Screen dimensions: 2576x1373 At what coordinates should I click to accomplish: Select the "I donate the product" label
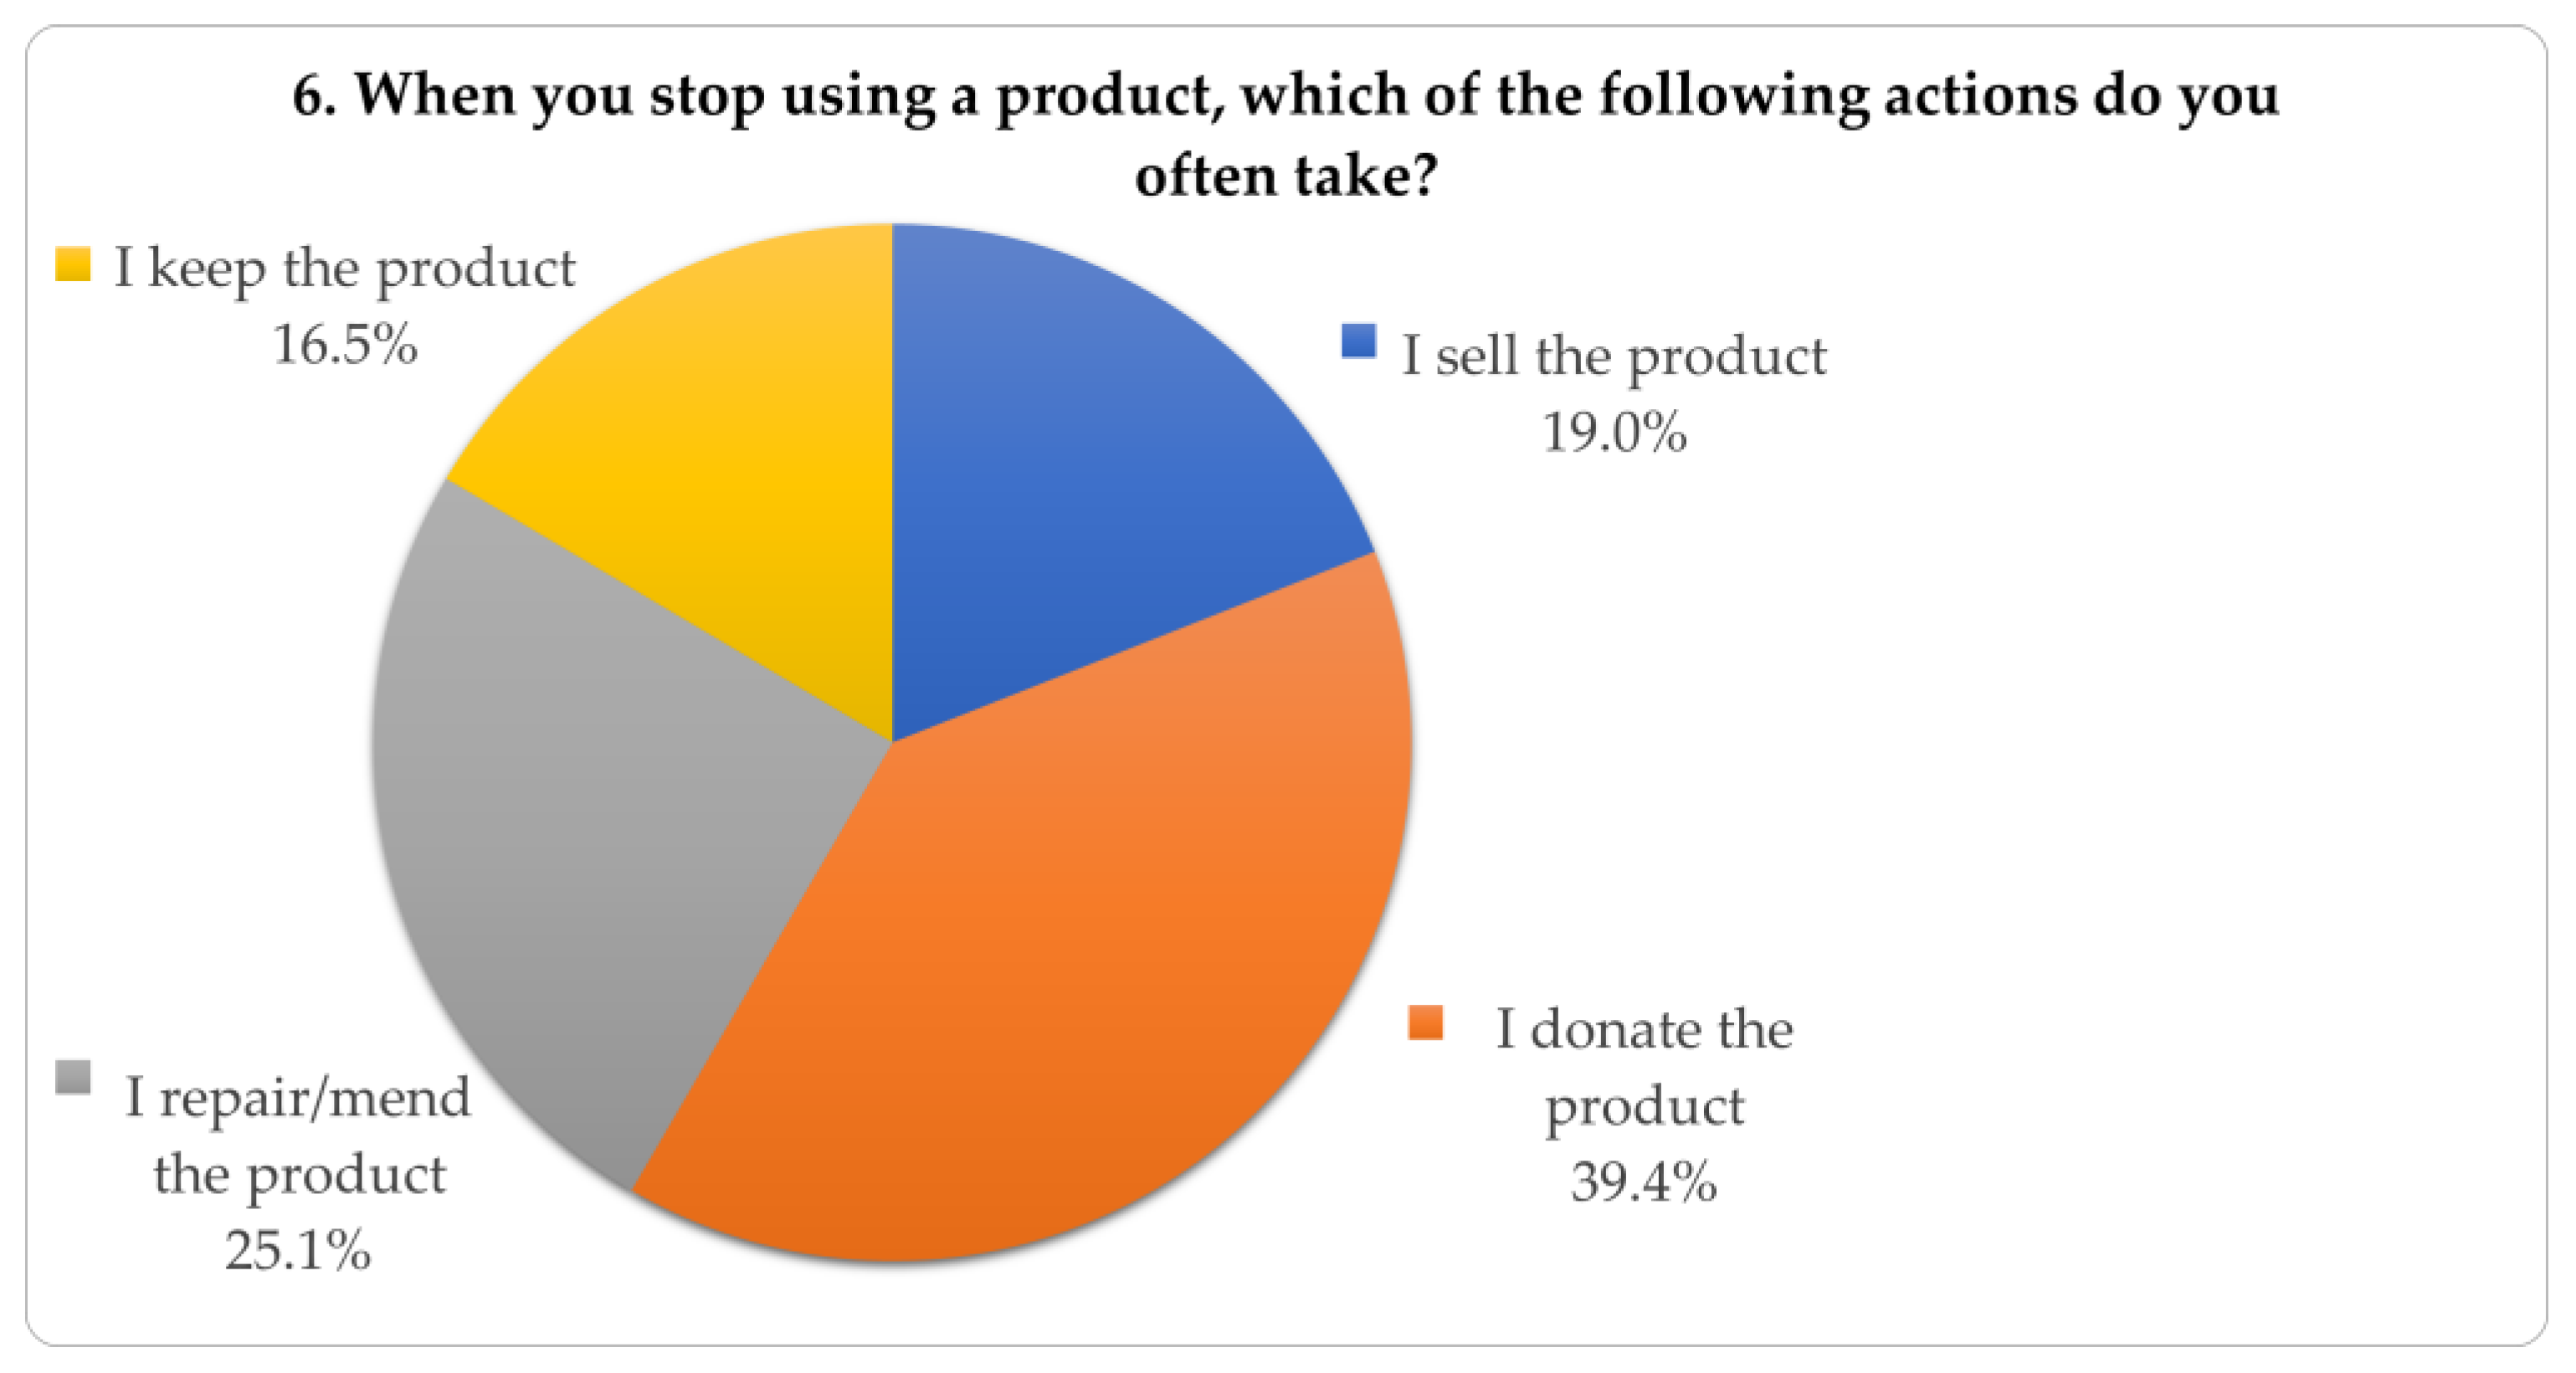(x=1643, y=1066)
